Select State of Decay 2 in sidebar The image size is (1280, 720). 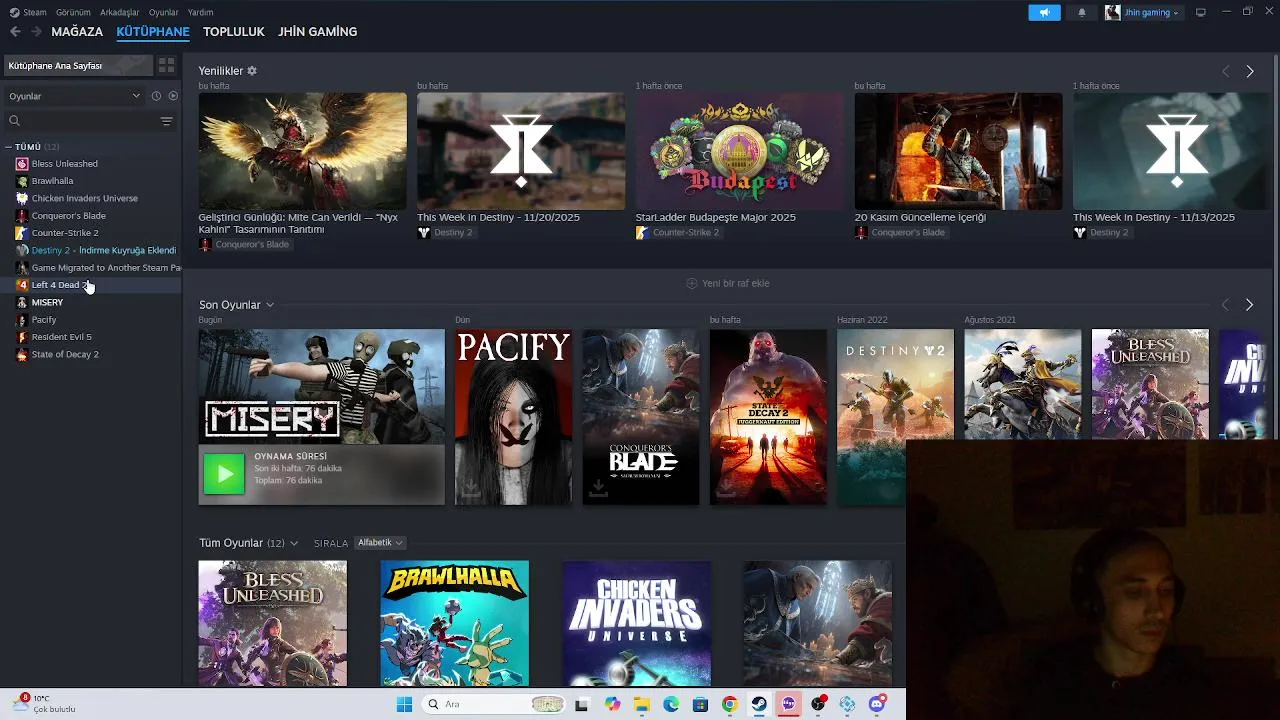65,354
